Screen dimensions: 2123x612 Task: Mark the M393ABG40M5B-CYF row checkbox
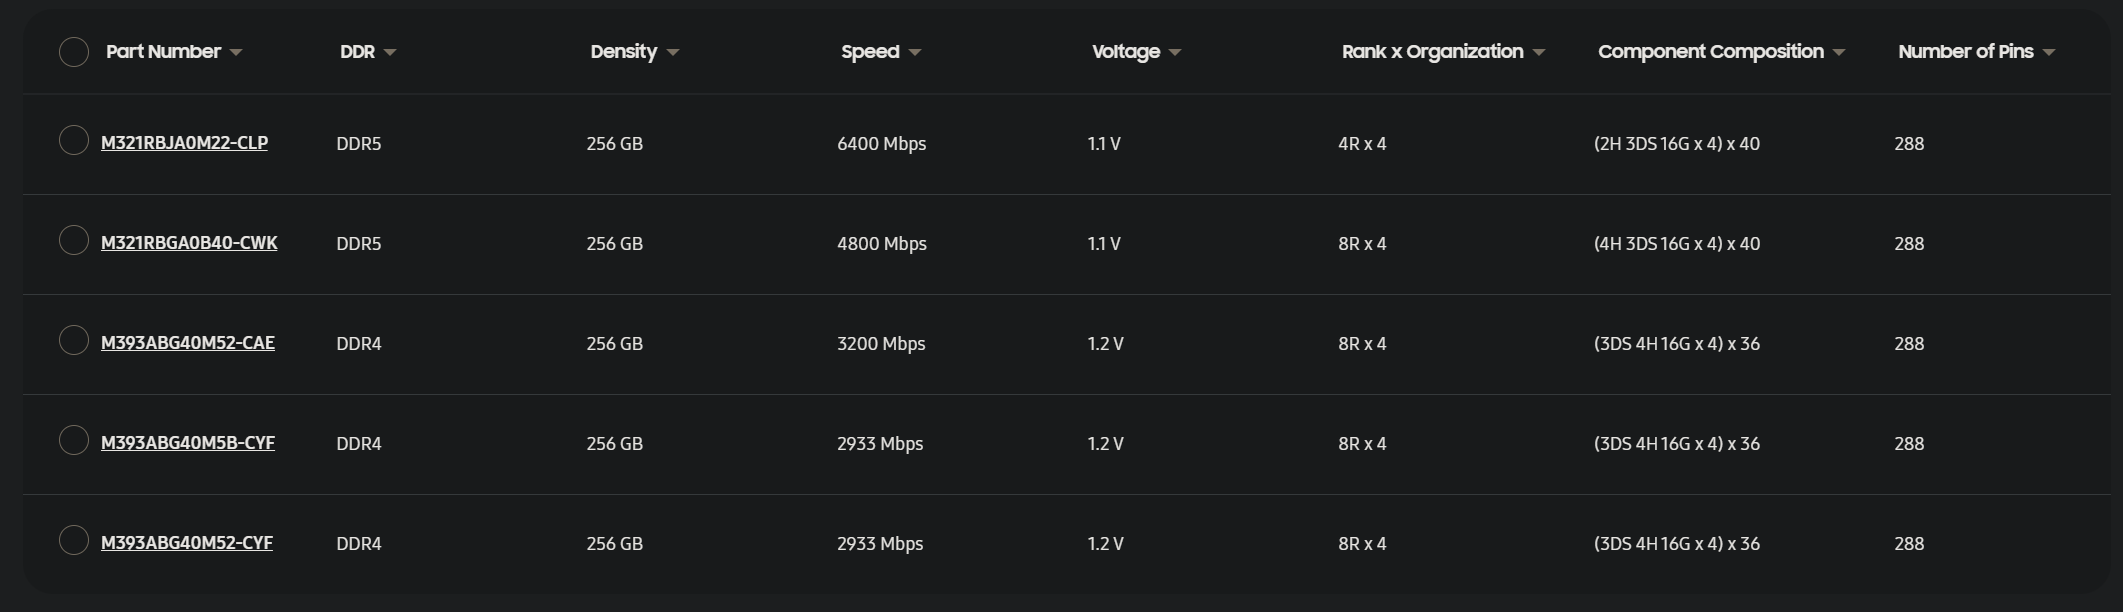click(x=74, y=441)
